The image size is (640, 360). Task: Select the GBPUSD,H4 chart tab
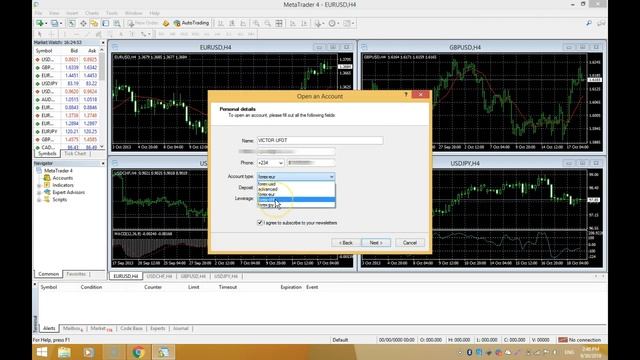pyautogui.click(x=193, y=276)
